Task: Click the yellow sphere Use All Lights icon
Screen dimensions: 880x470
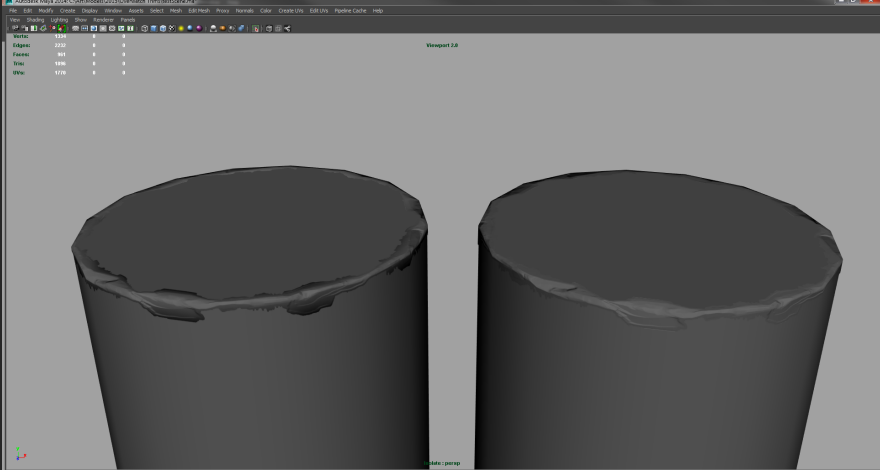Action: pyautogui.click(x=181, y=28)
